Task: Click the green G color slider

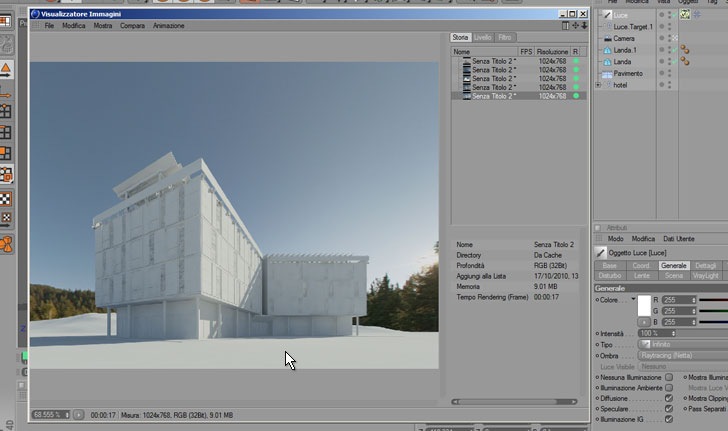Action: tap(713, 311)
